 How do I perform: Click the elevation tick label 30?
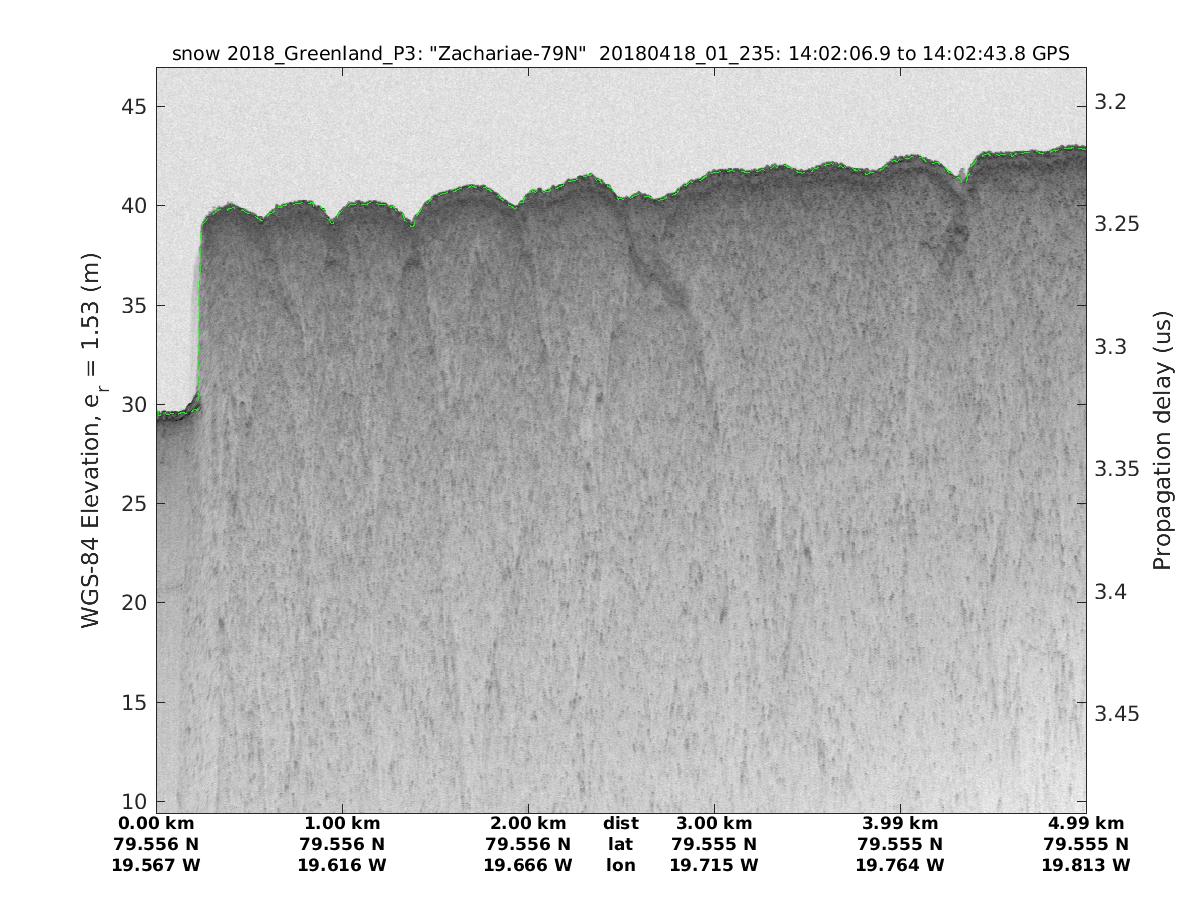pyautogui.click(x=134, y=404)
